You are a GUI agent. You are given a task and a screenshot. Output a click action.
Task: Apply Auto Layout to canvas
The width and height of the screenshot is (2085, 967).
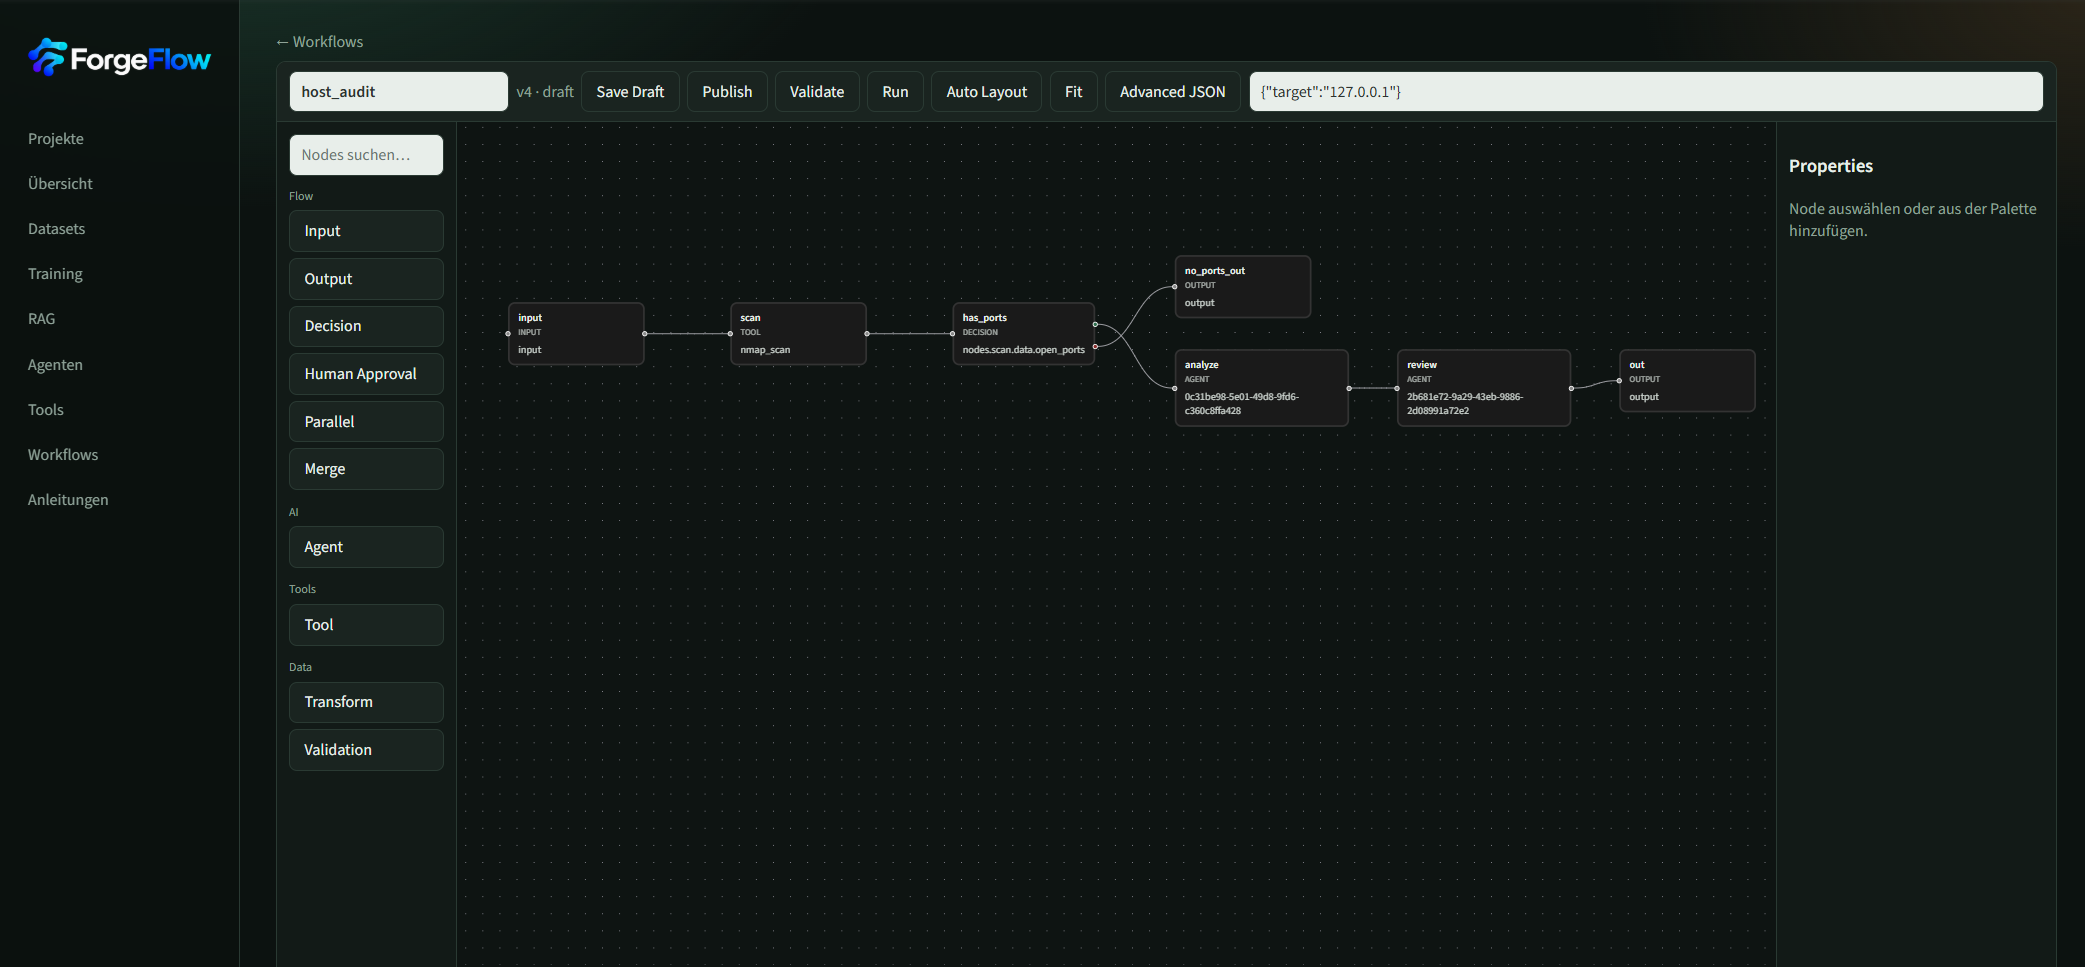coord(986,92)
